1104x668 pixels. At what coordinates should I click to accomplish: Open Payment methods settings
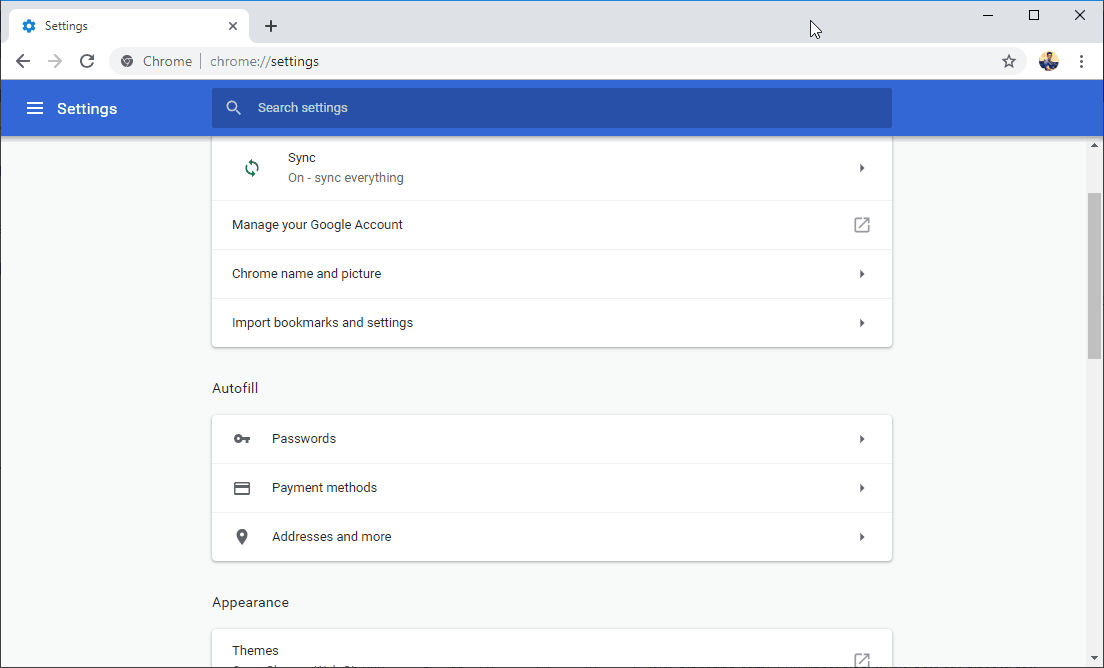552,488
